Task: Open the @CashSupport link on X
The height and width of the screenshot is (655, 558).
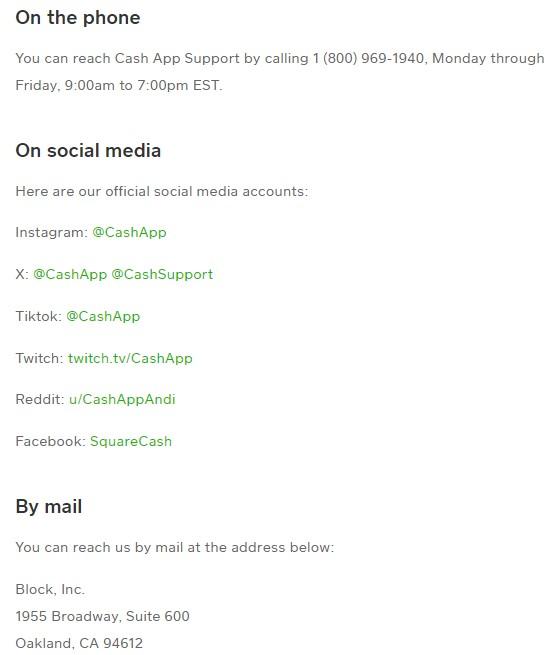Action: (162, 274)
